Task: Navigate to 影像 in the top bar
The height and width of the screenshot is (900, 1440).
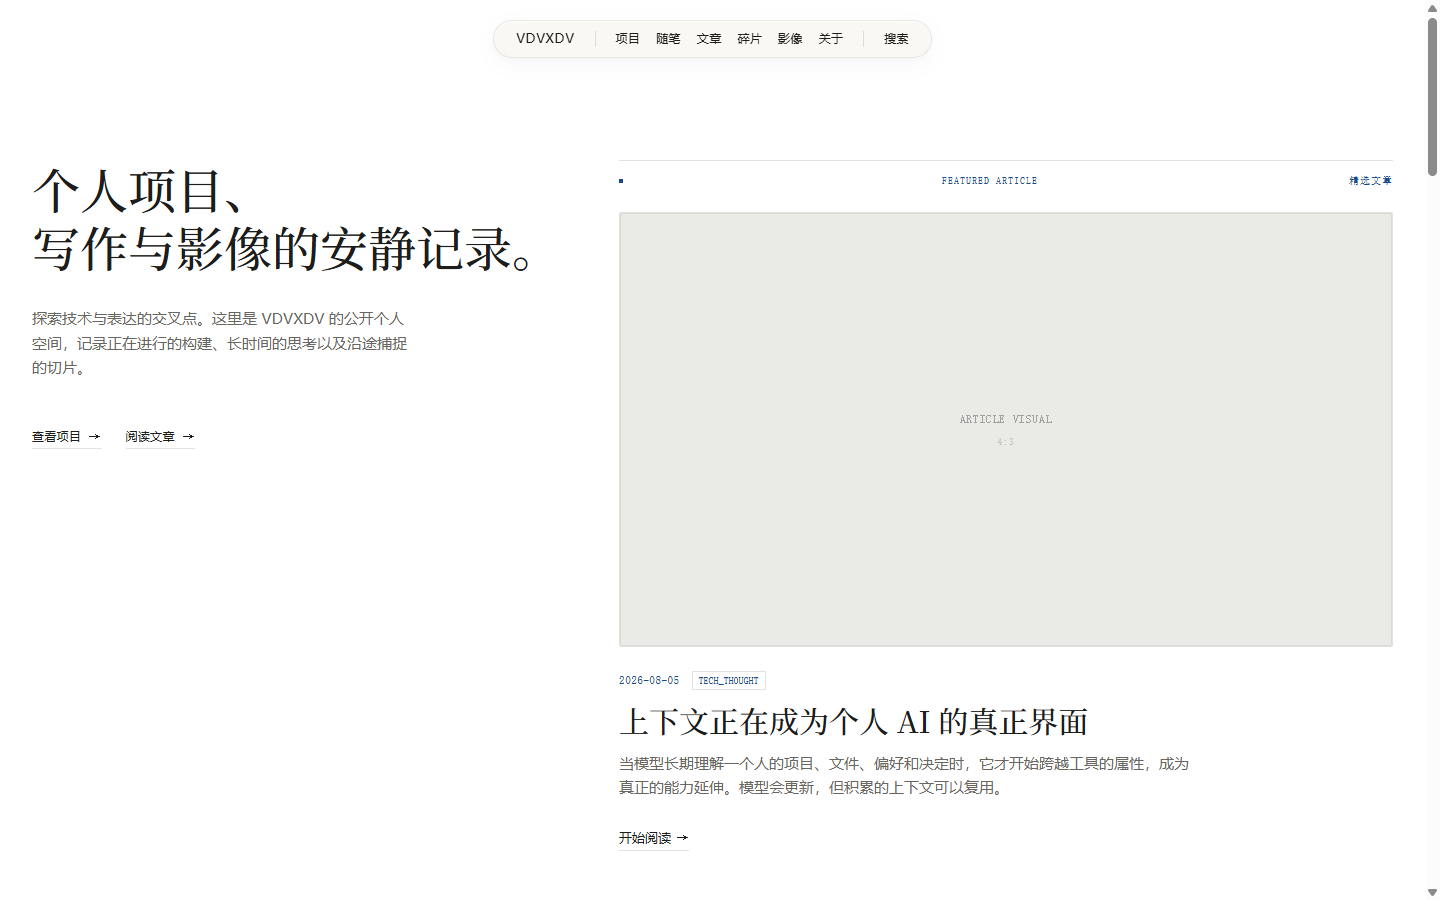Action: pos(790,39)
